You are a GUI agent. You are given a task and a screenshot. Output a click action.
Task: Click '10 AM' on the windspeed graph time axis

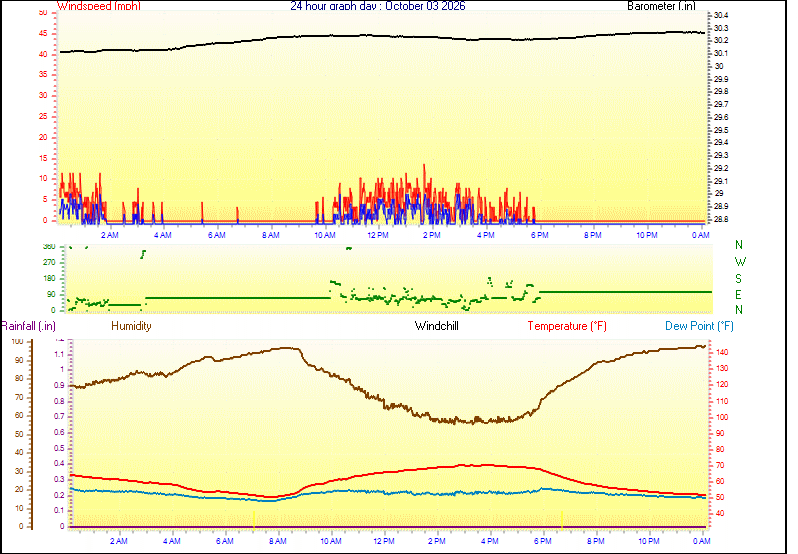[x=325, y=235]
